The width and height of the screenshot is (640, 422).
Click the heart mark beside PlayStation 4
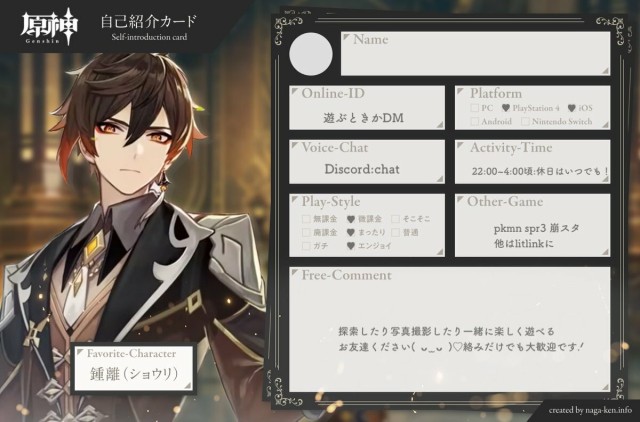pyautogui.click(x=506, y=108)
